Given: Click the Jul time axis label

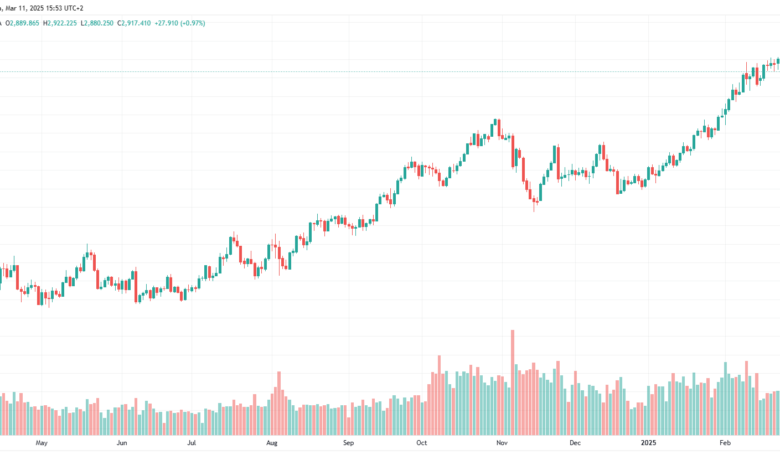Looking at the screenshot, I should tap(191, 443).
